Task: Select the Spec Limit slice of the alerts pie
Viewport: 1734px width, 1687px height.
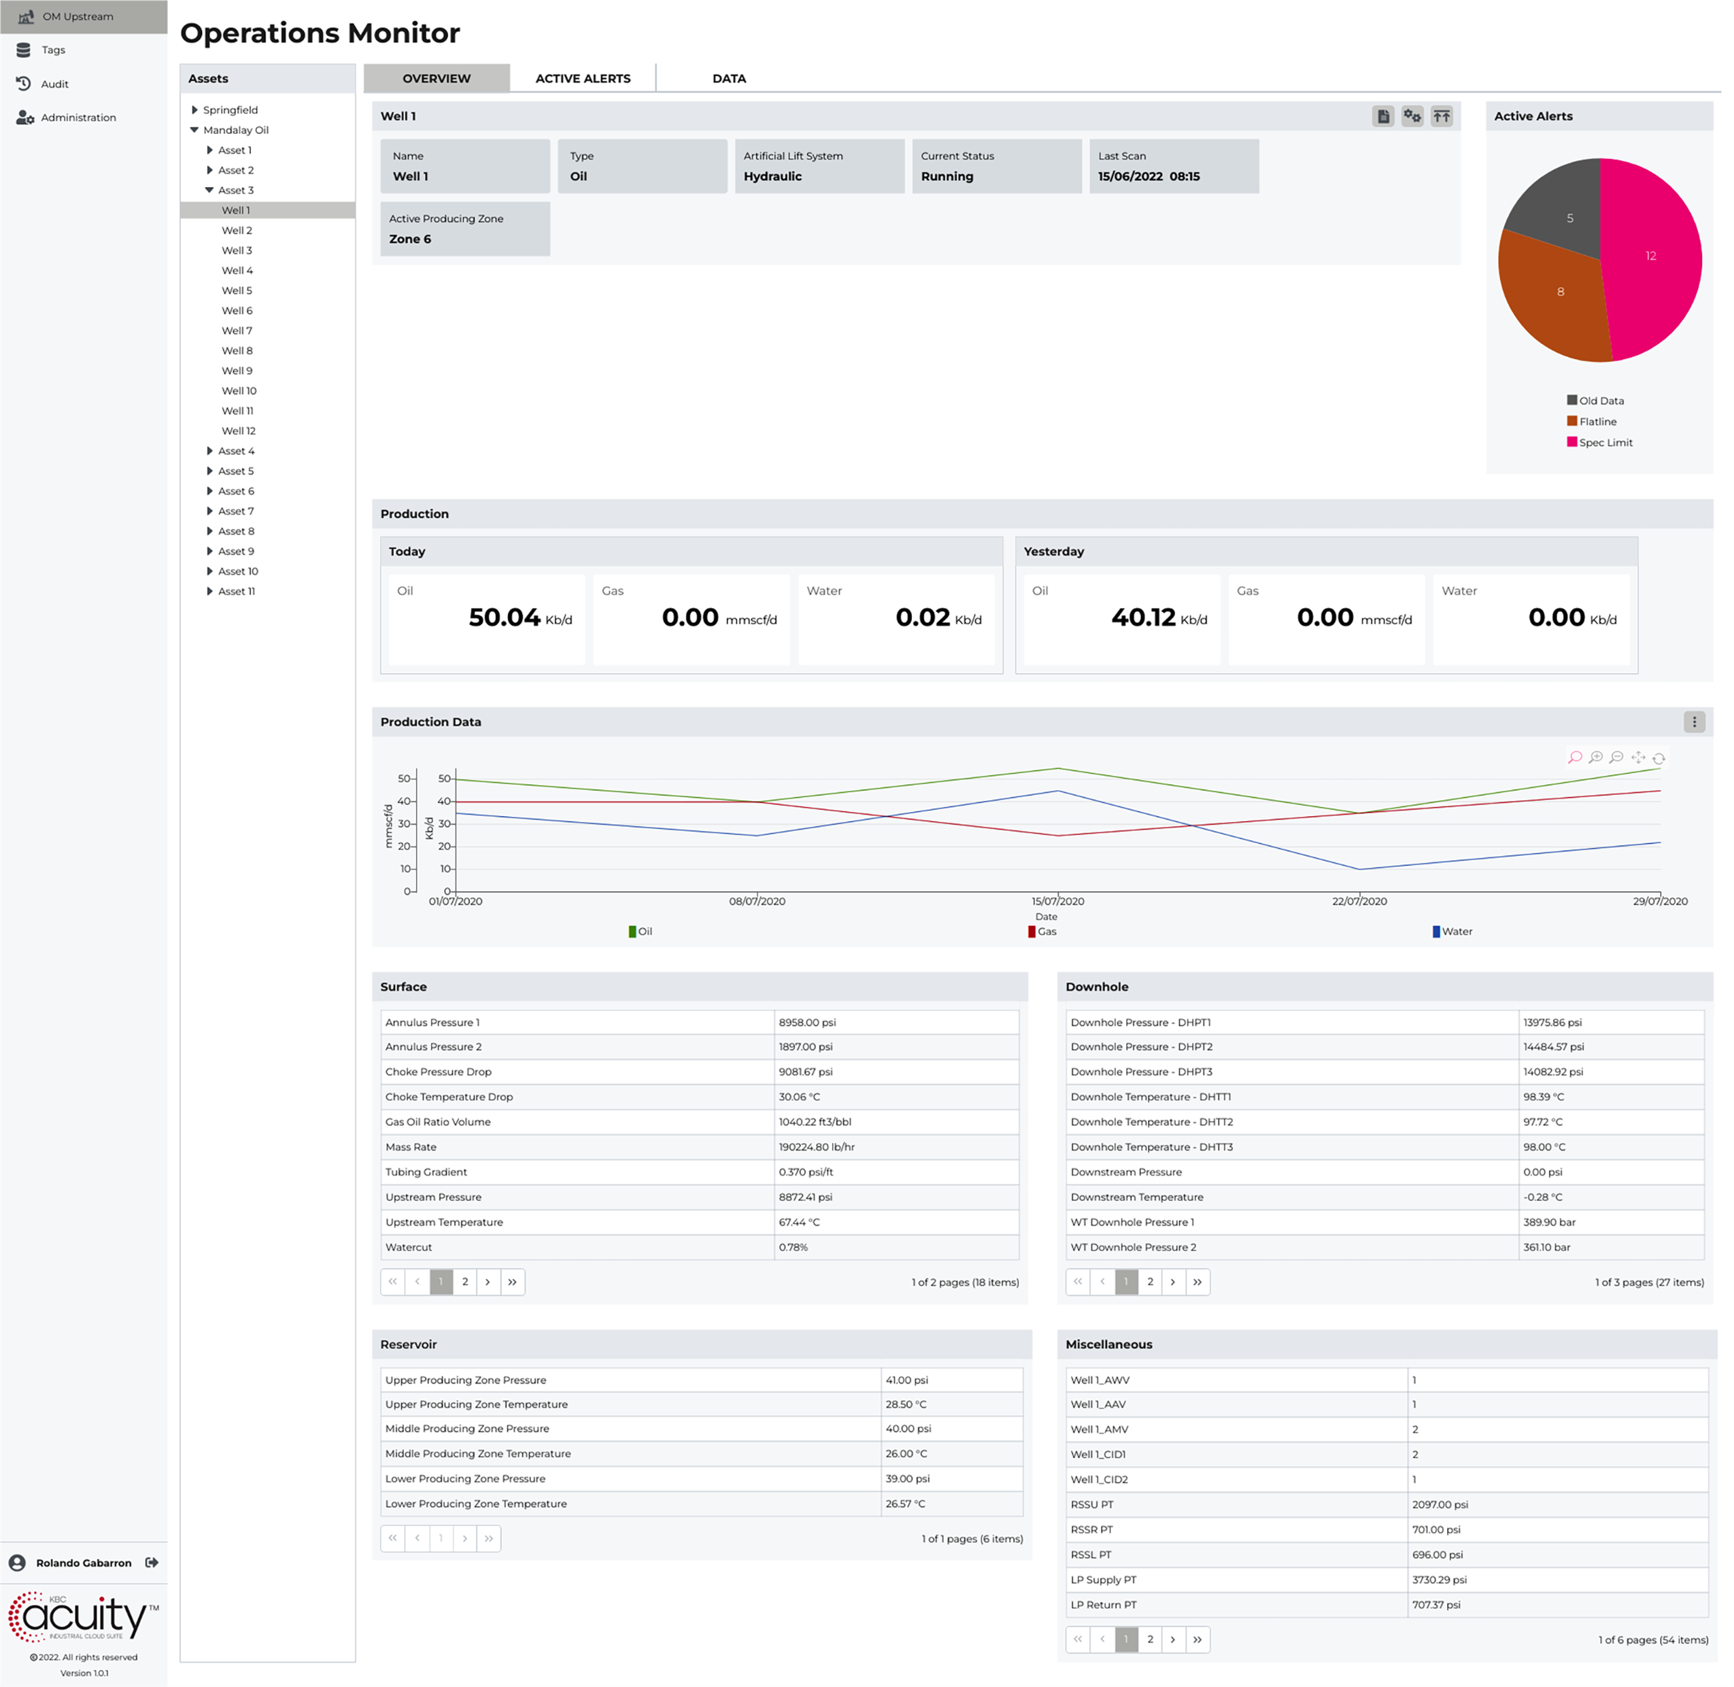Action: click(x=1651, y=256)
